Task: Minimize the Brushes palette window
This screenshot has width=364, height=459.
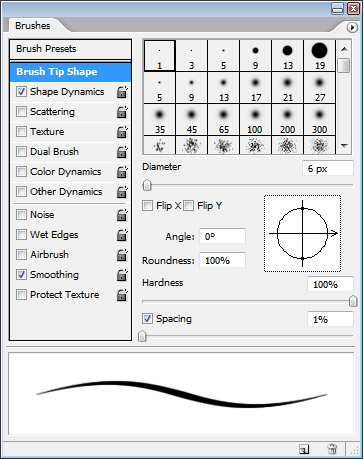Action: click(338, 8)
